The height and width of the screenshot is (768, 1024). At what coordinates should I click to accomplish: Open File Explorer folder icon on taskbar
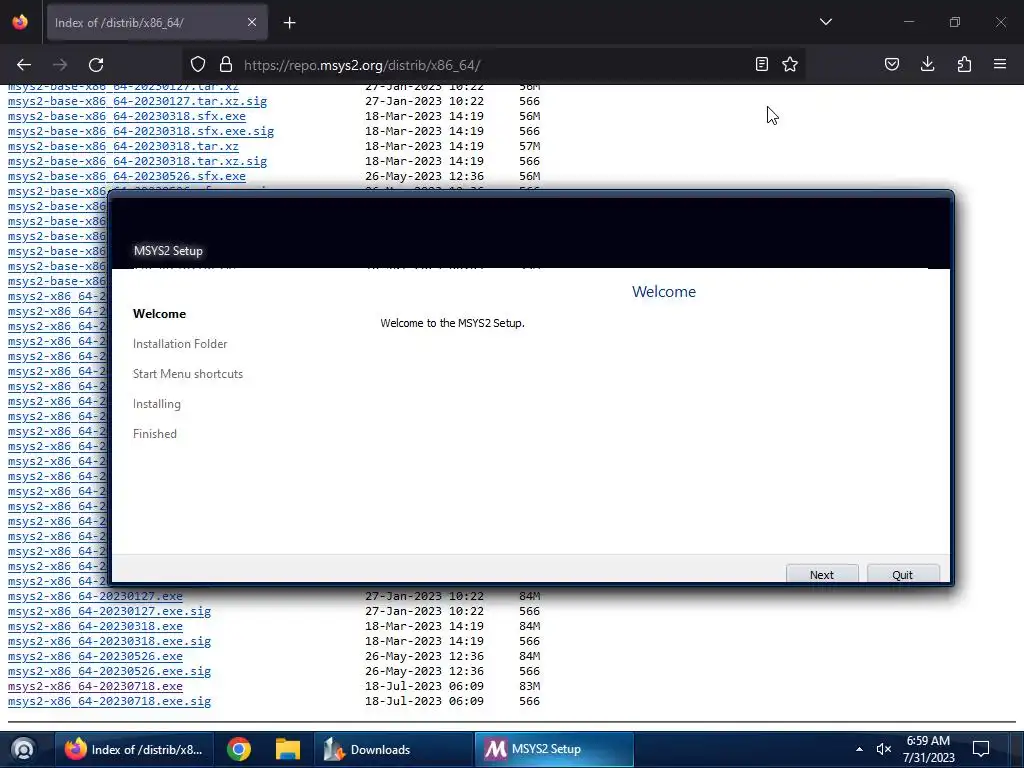[x=287, y=749]
